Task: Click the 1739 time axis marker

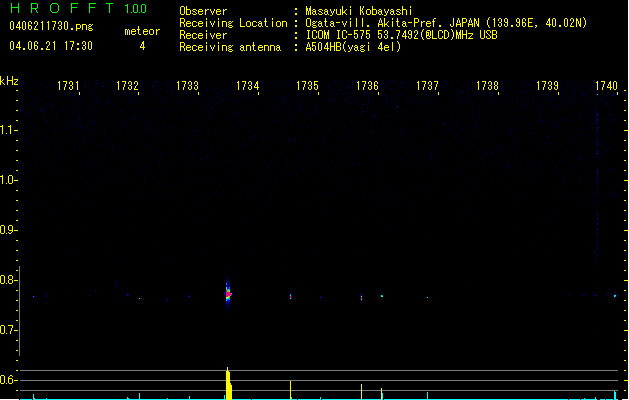Action: [x=547, y=86]
